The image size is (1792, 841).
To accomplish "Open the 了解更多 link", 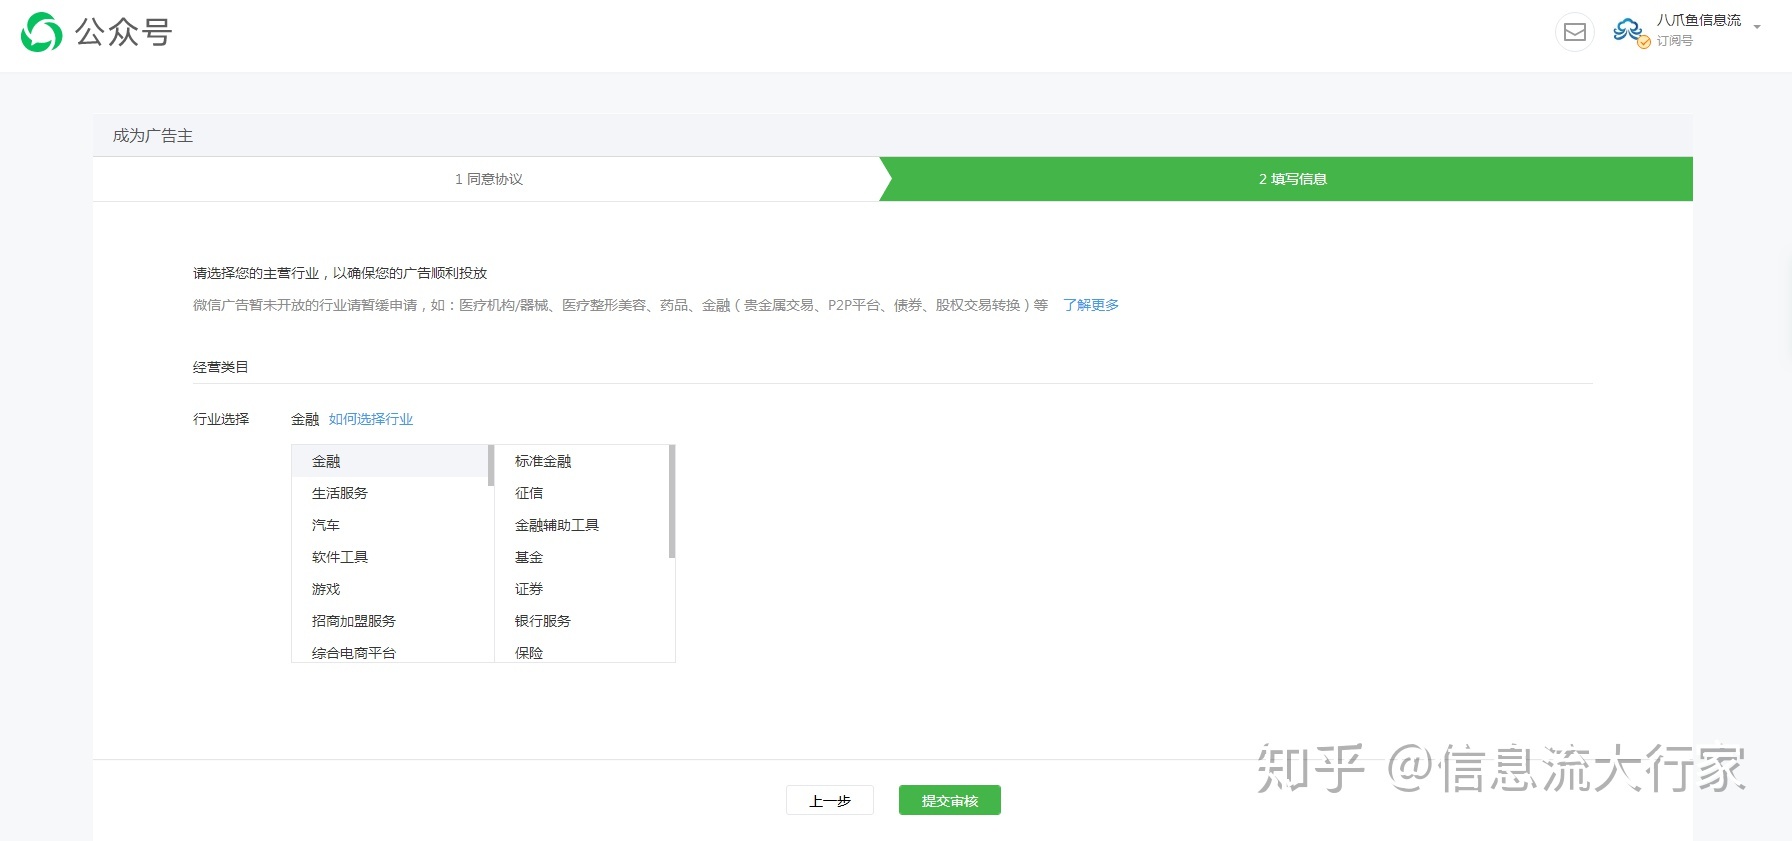I will 1091,305.
